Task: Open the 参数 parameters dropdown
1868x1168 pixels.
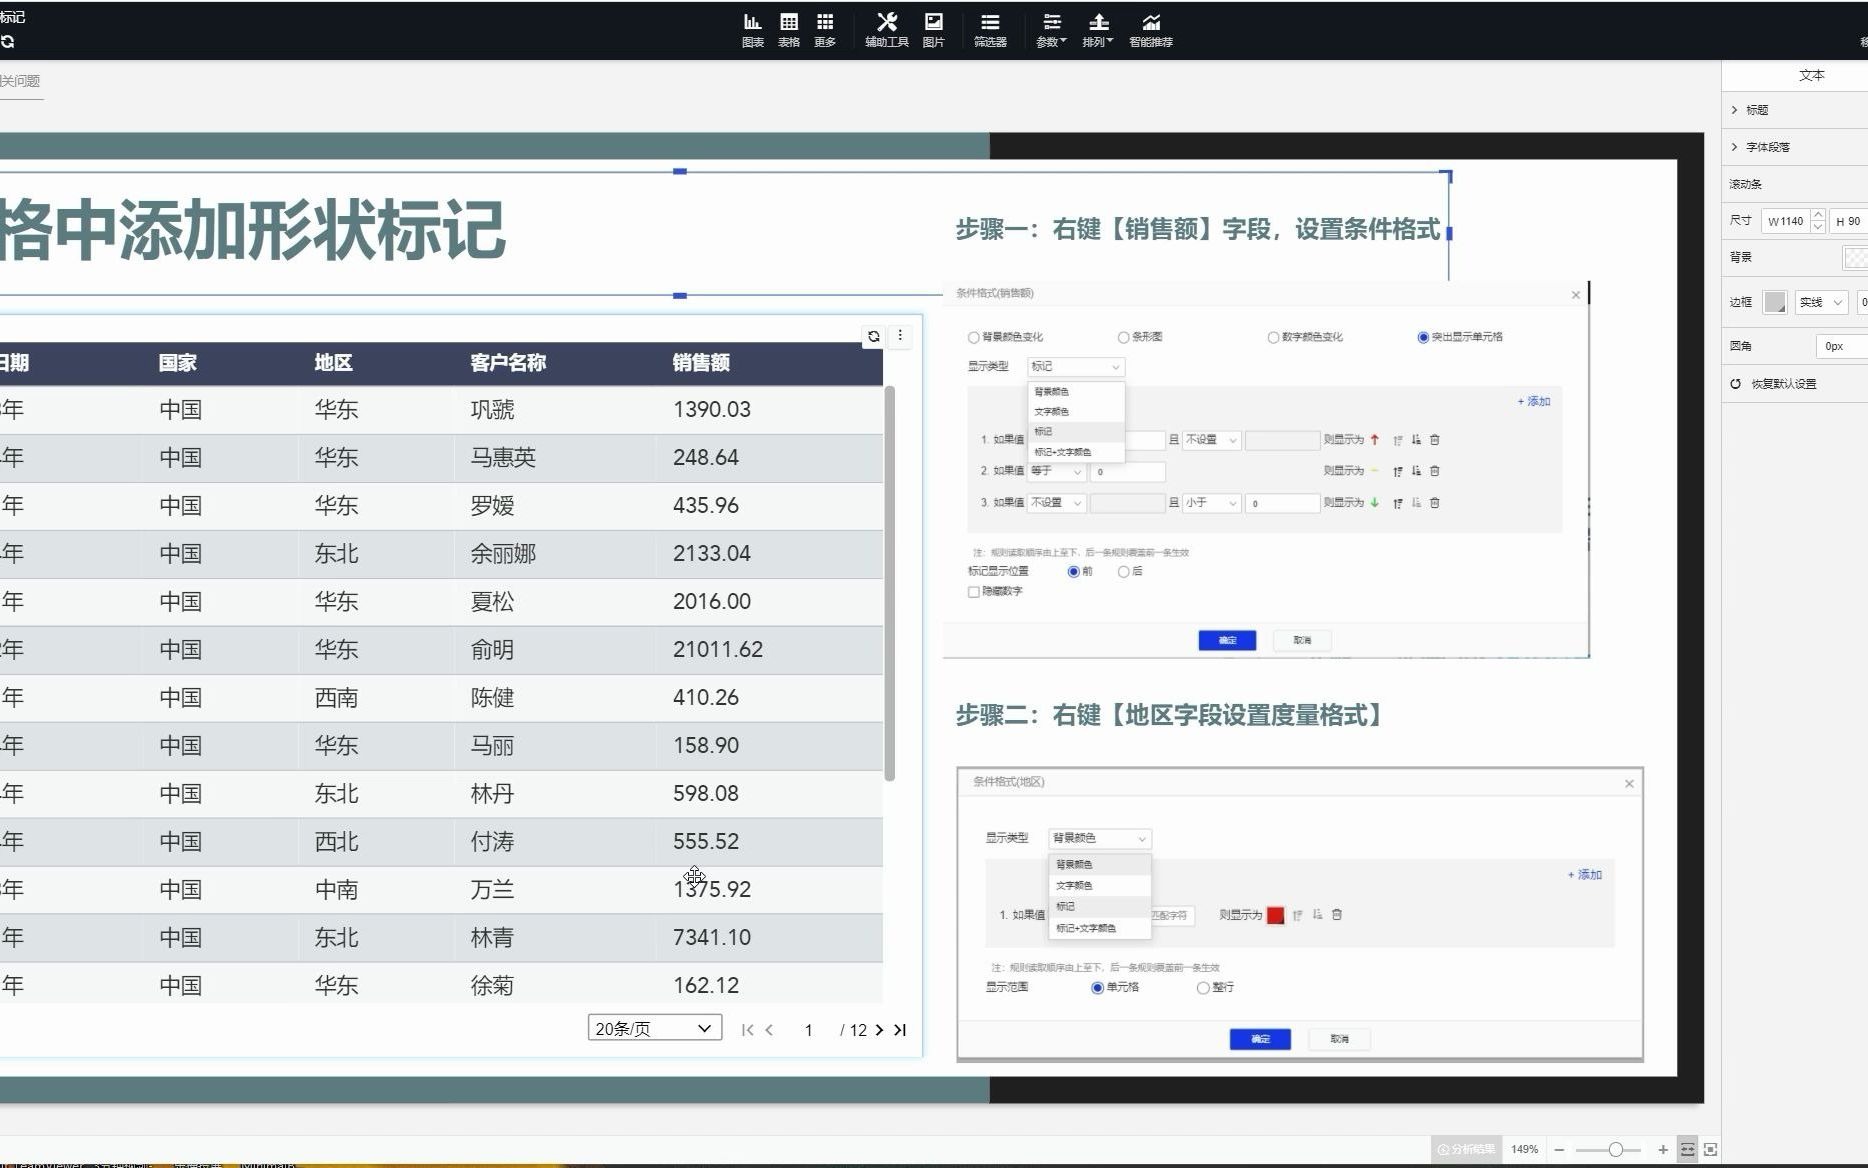Action: click(x=1051, y=30)
